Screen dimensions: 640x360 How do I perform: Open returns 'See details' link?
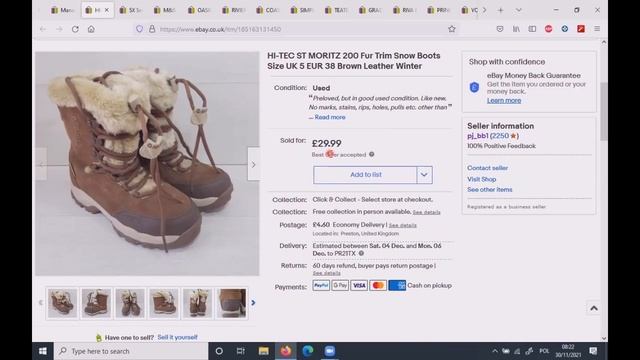pyautogui.click(x=327, y=273)
